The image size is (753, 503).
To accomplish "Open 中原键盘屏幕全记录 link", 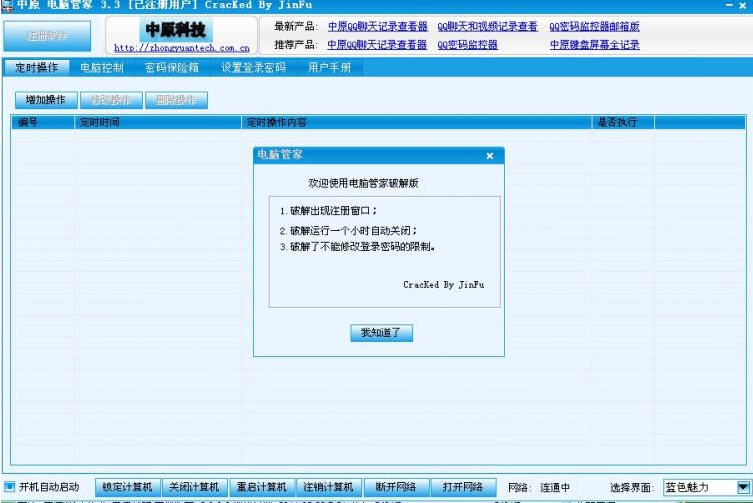I will (595, 45).
